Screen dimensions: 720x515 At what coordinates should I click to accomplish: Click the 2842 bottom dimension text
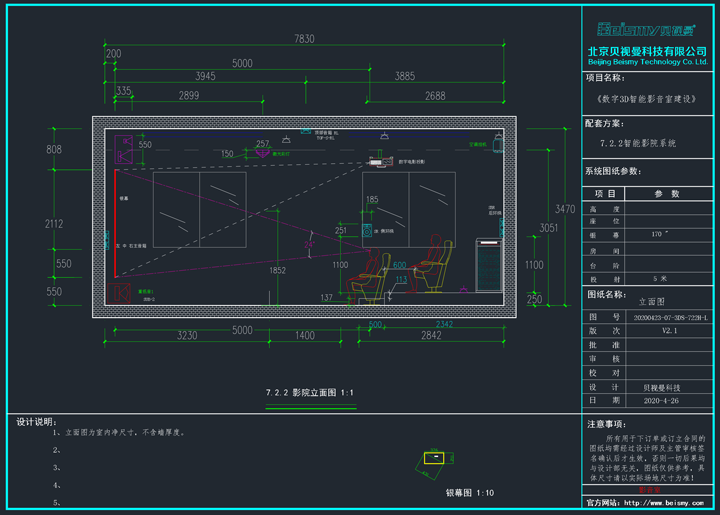[431, 335]
